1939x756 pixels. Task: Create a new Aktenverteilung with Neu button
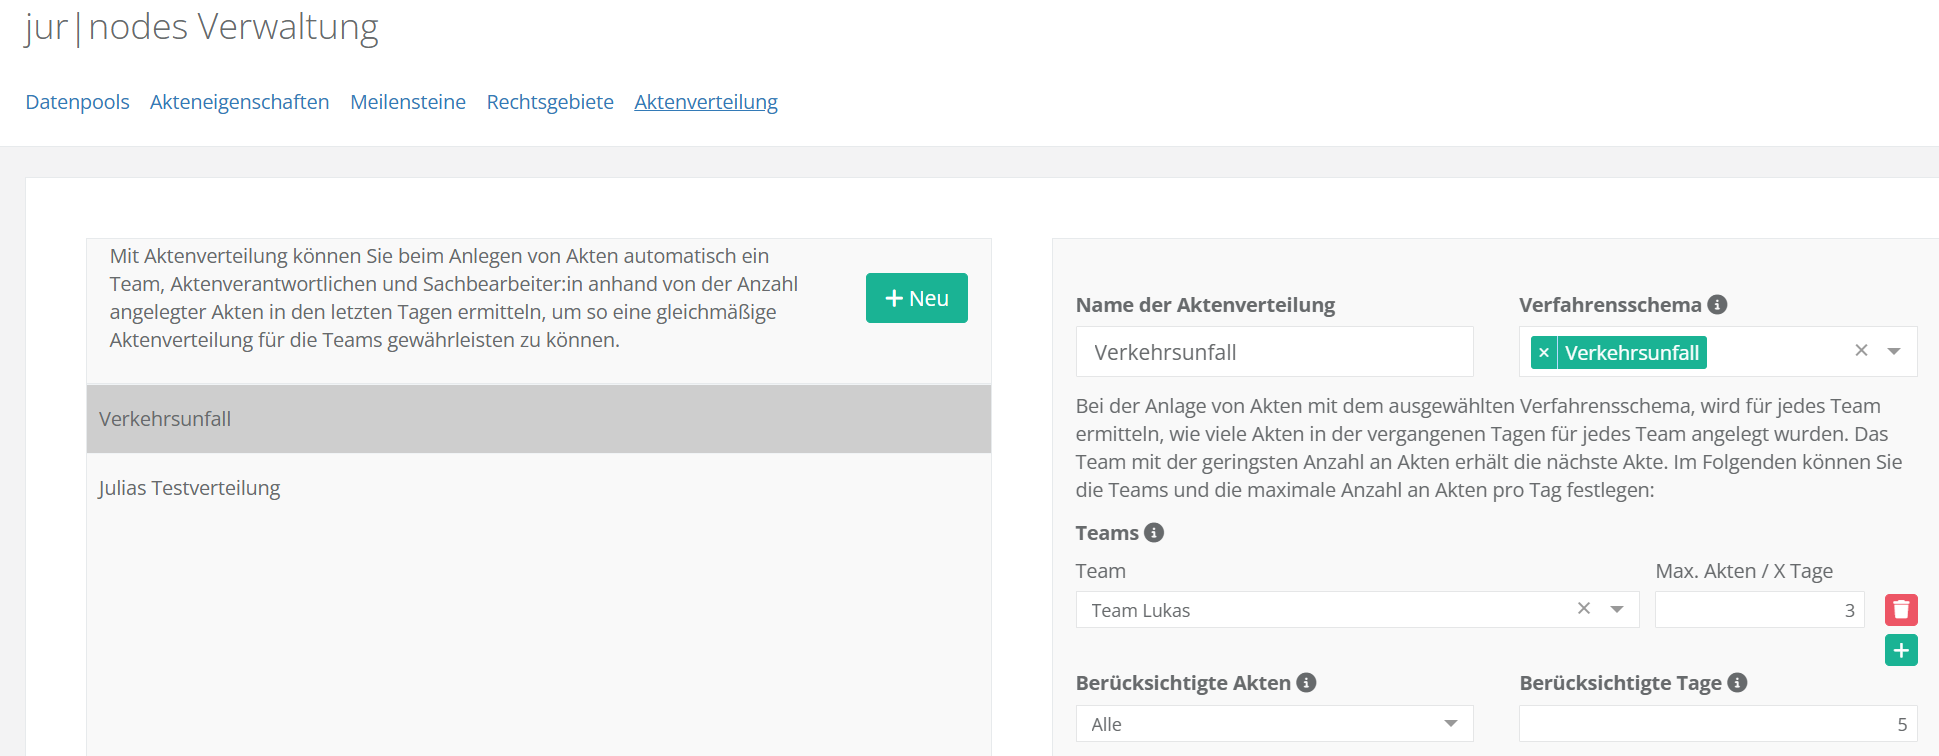tap(916, 298)
